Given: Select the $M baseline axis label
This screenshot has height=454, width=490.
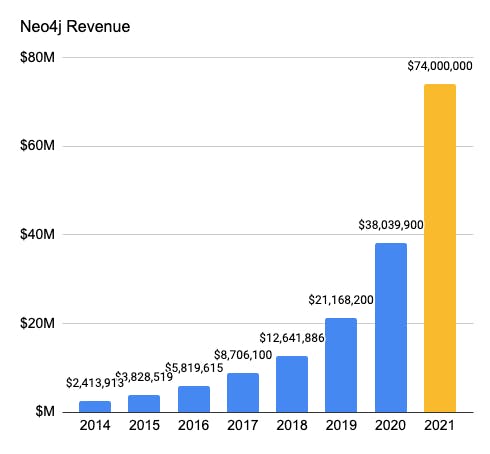Looking at the screenshot, I should click(x=45, y=411).
